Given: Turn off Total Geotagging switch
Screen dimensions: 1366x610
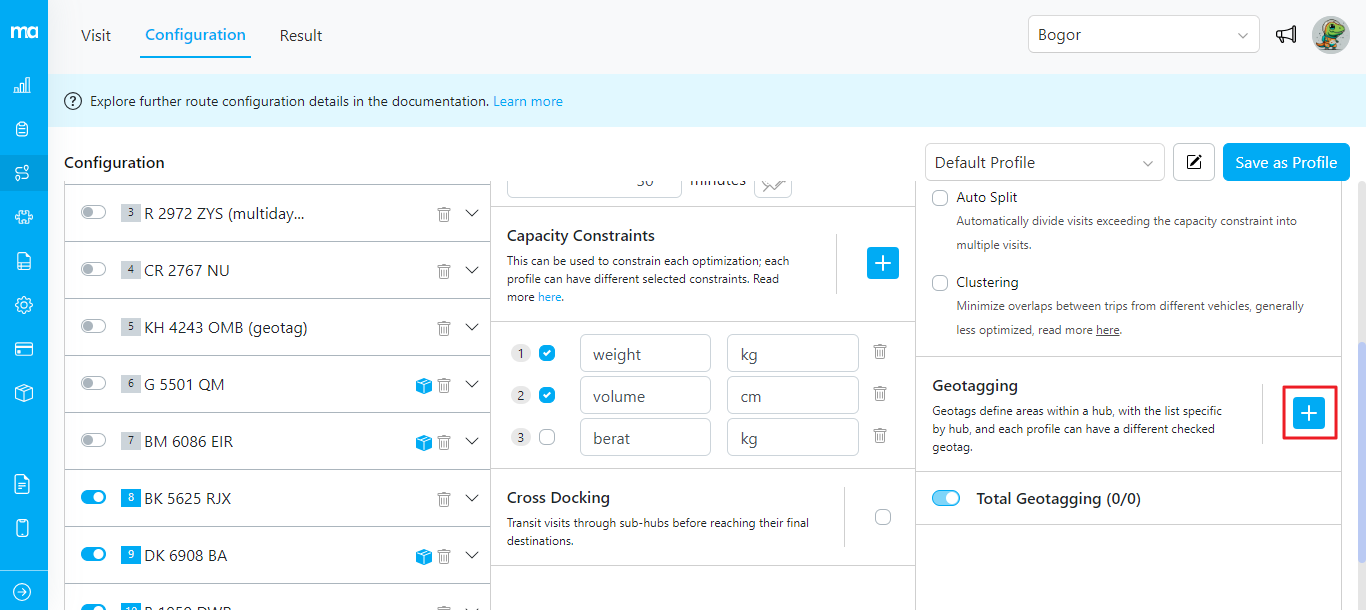Looking at the screenshot, I should click(945, 499).
